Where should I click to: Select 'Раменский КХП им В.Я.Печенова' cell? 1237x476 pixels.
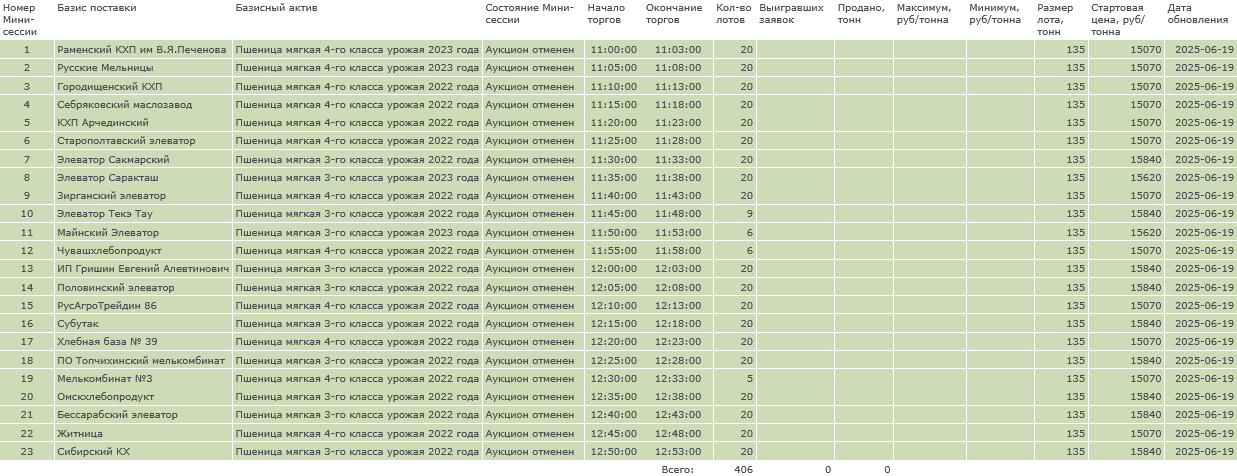(x=143, y=49)
